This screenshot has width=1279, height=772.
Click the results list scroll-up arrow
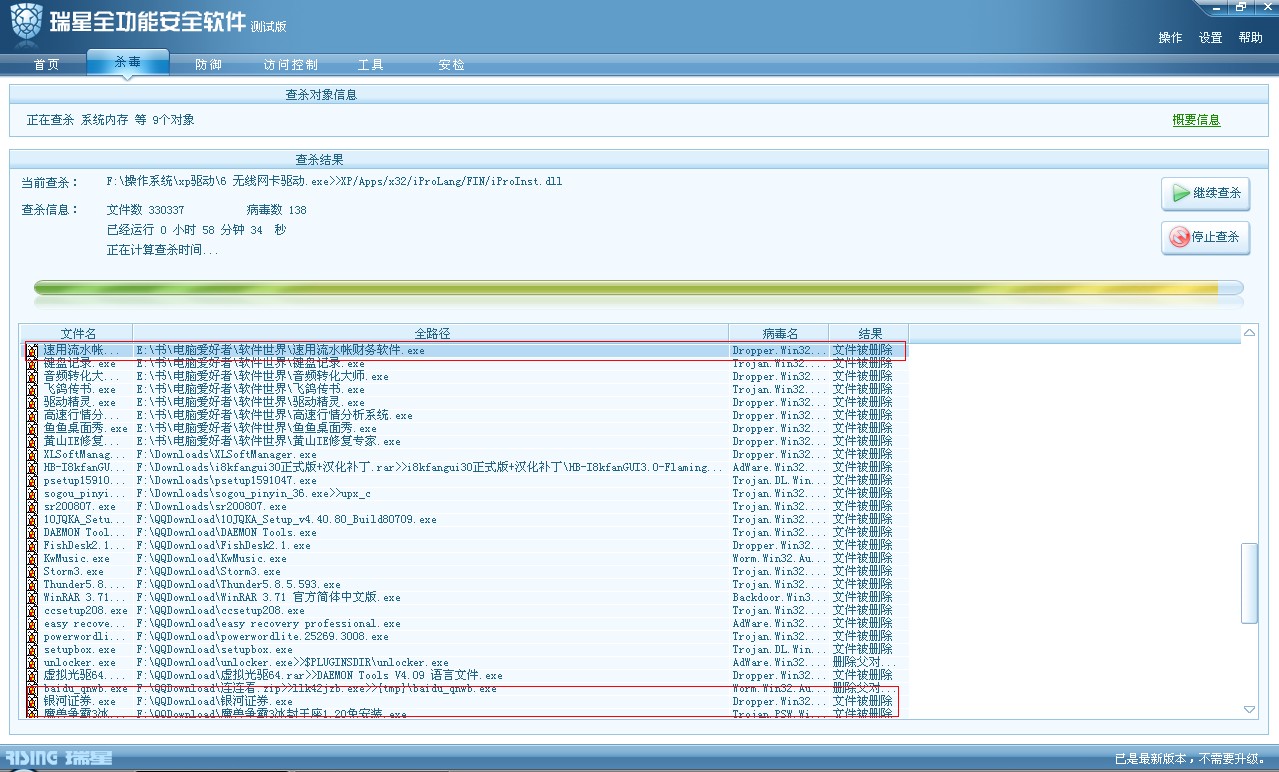coord(1249,332)
